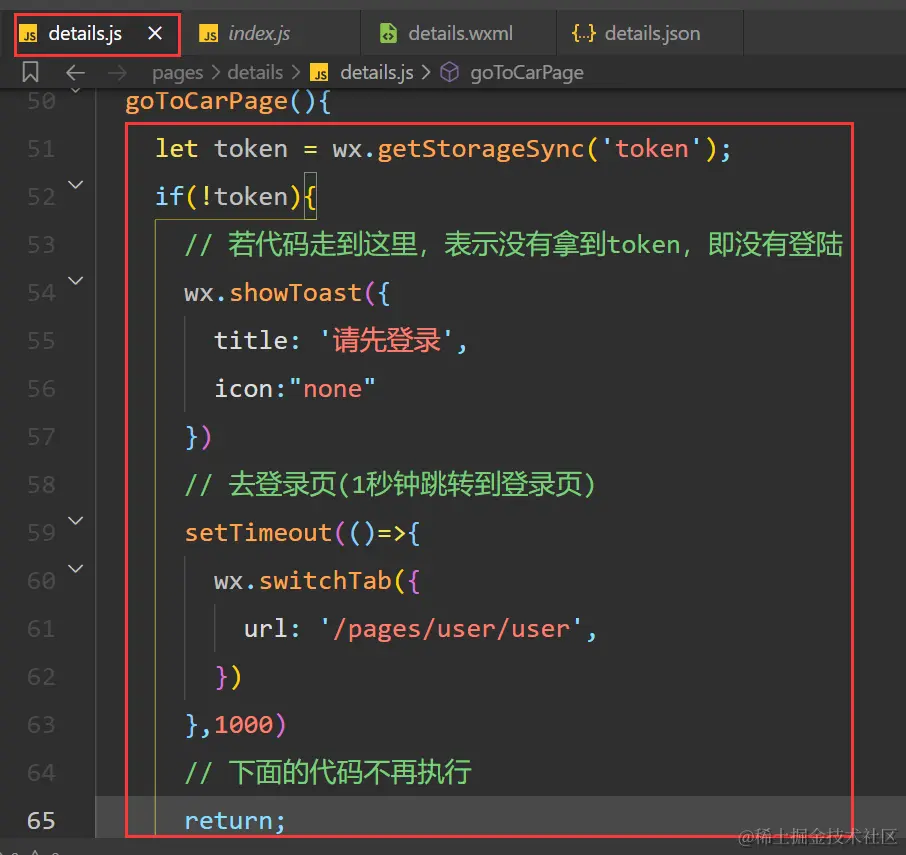Image resolution: width=906 pixels, height=855 pixels.
Task: Click the '请先登录' string on line 55
Action: pyautogui.click(x=386, y=340)
